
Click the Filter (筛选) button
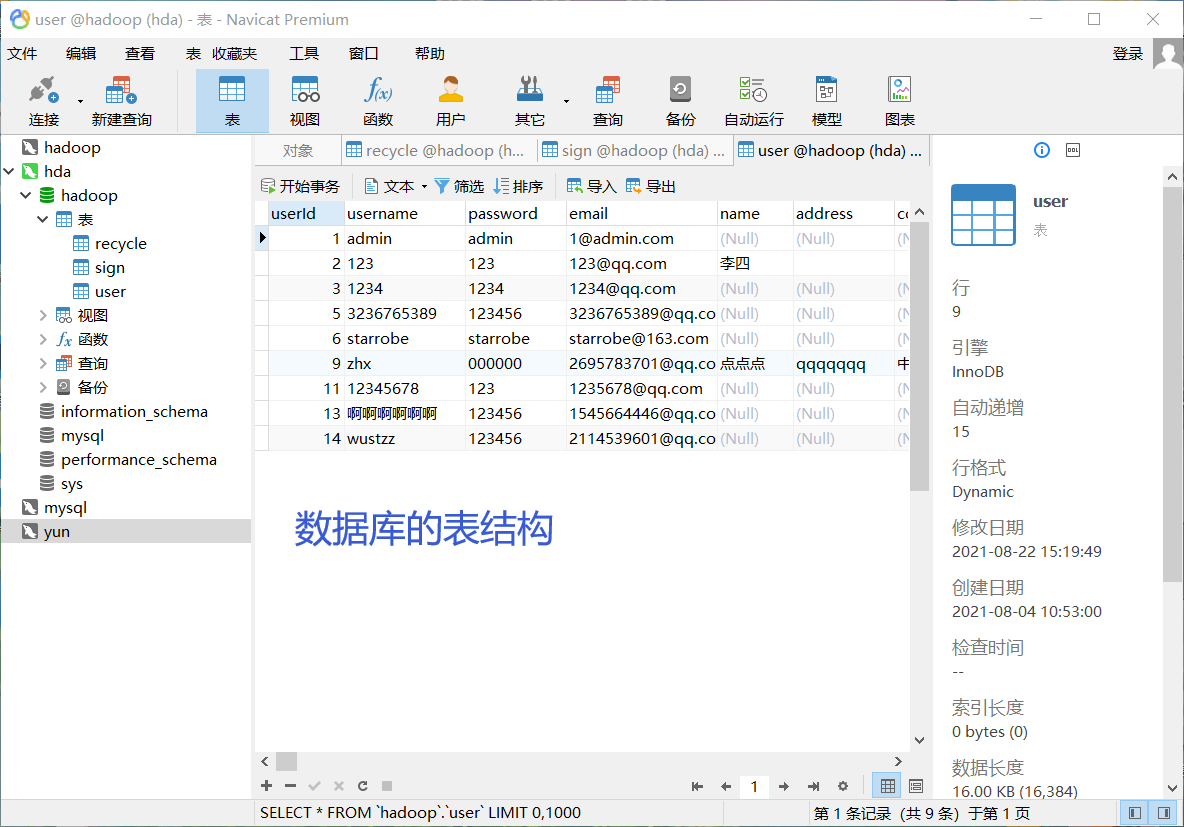pos(459,187)
